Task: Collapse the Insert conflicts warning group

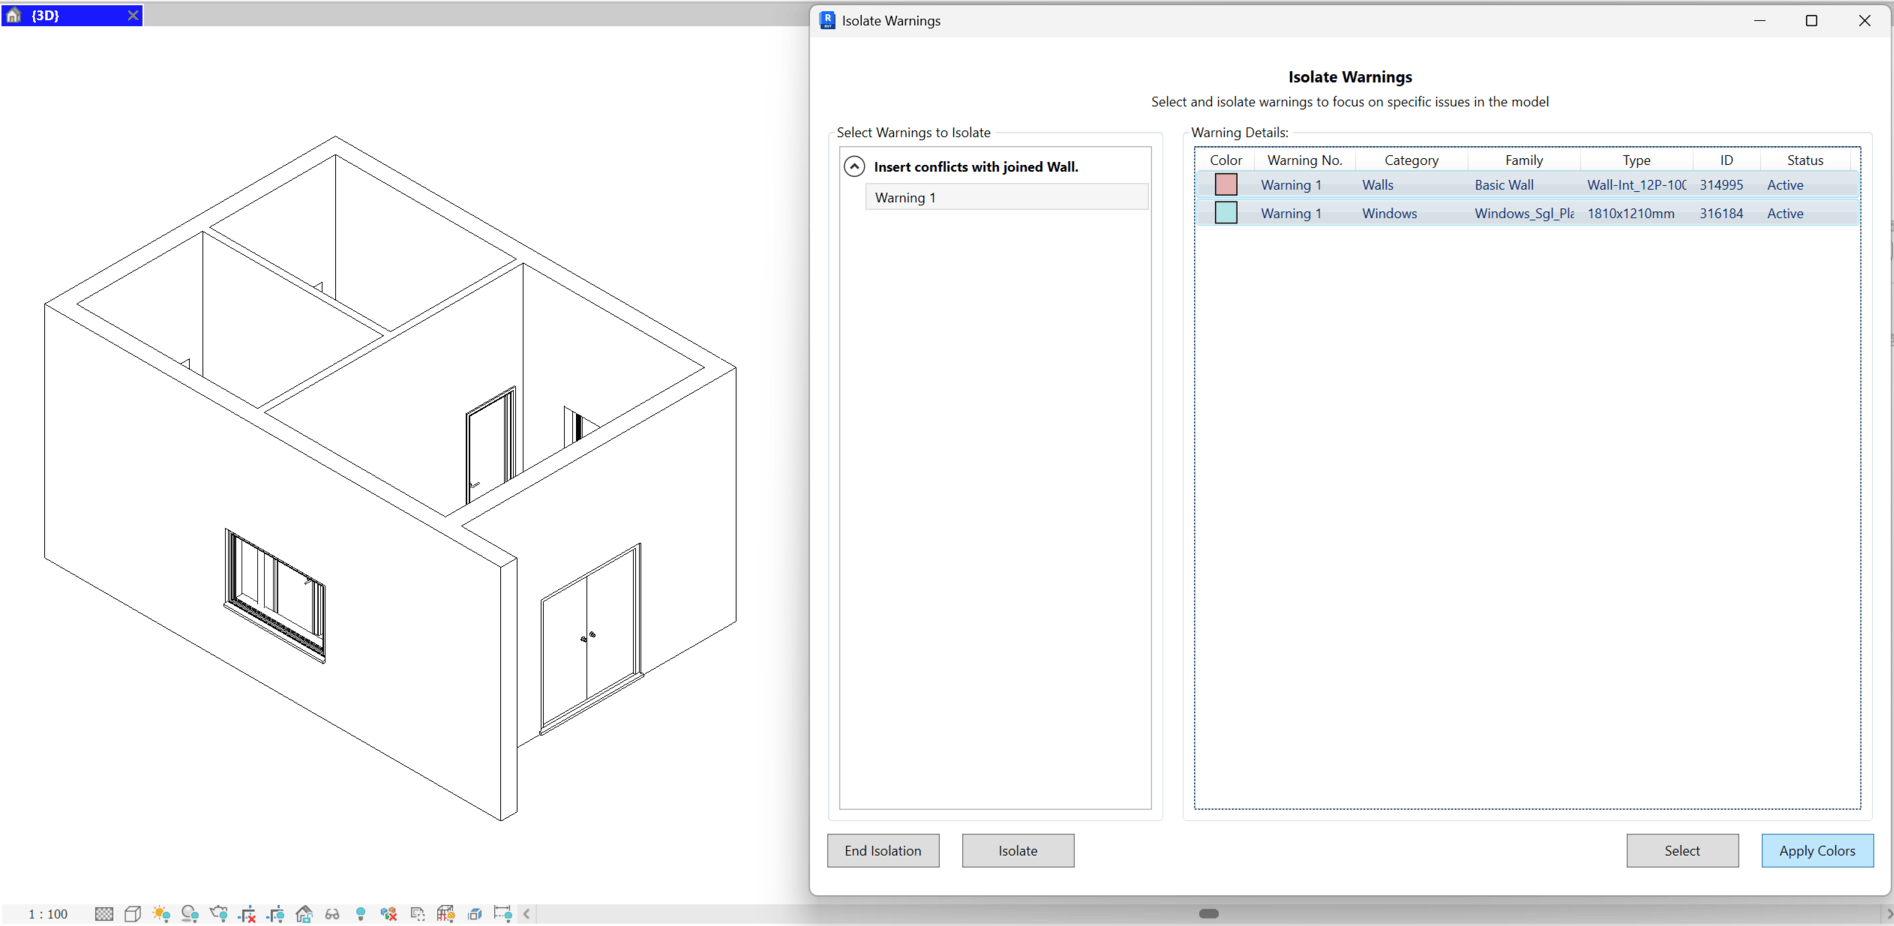Action: click(x=854, y=166)
